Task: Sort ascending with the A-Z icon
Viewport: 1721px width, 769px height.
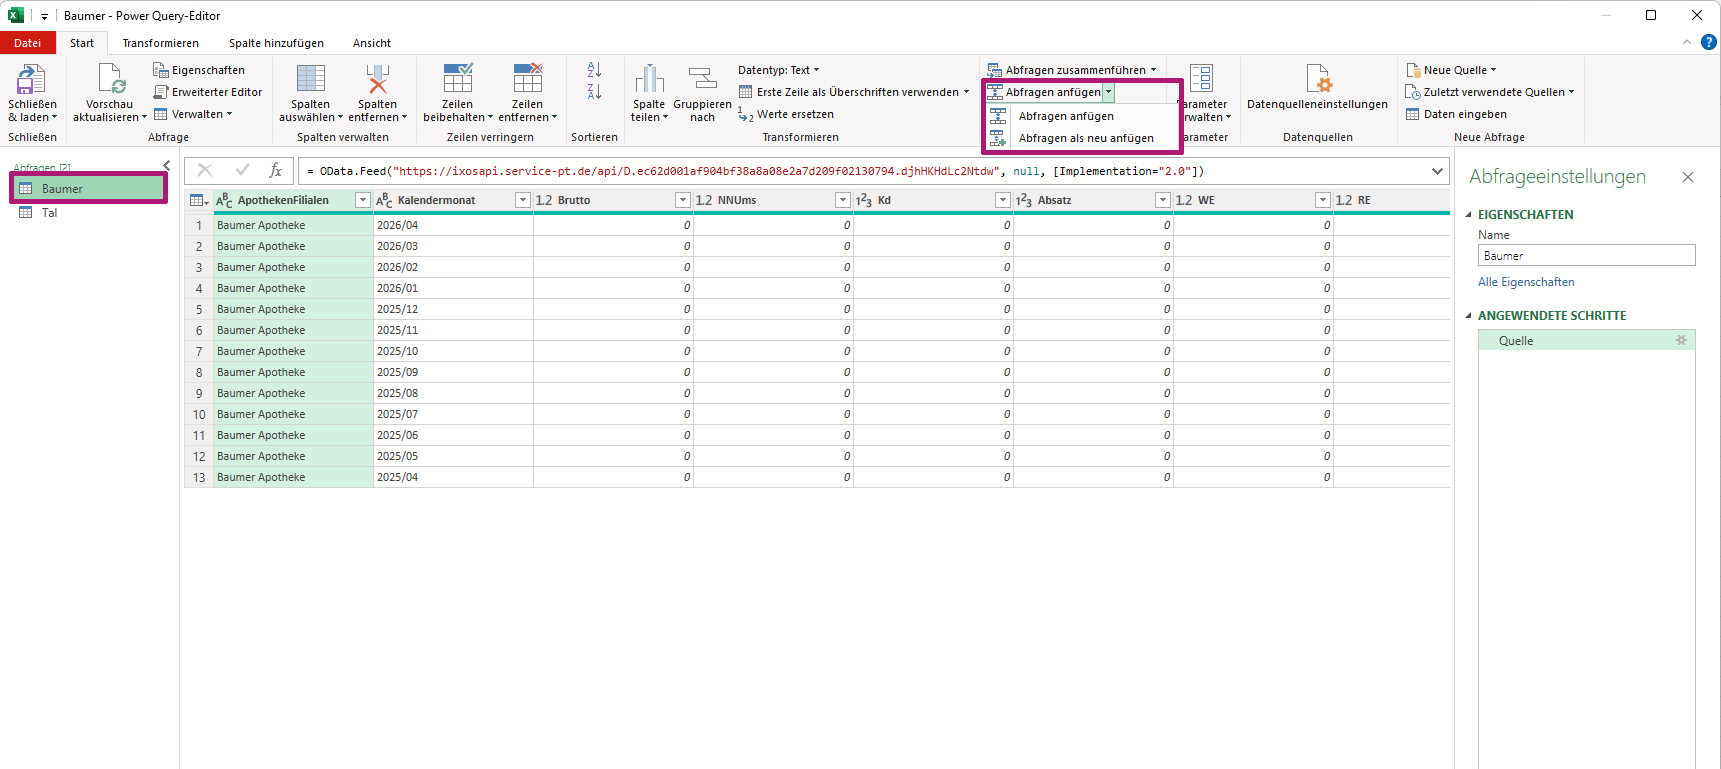Action: tap(594, 70)
